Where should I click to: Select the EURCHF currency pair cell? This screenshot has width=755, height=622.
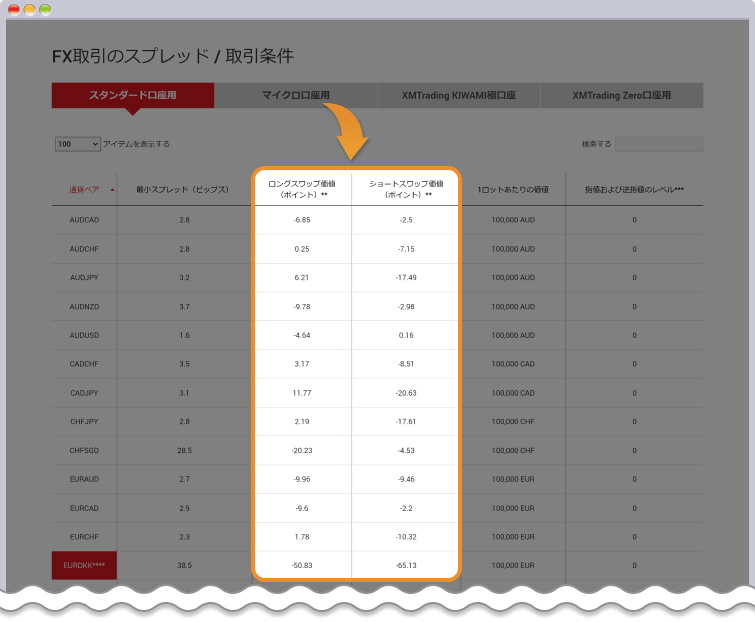[x=84, y=537]
